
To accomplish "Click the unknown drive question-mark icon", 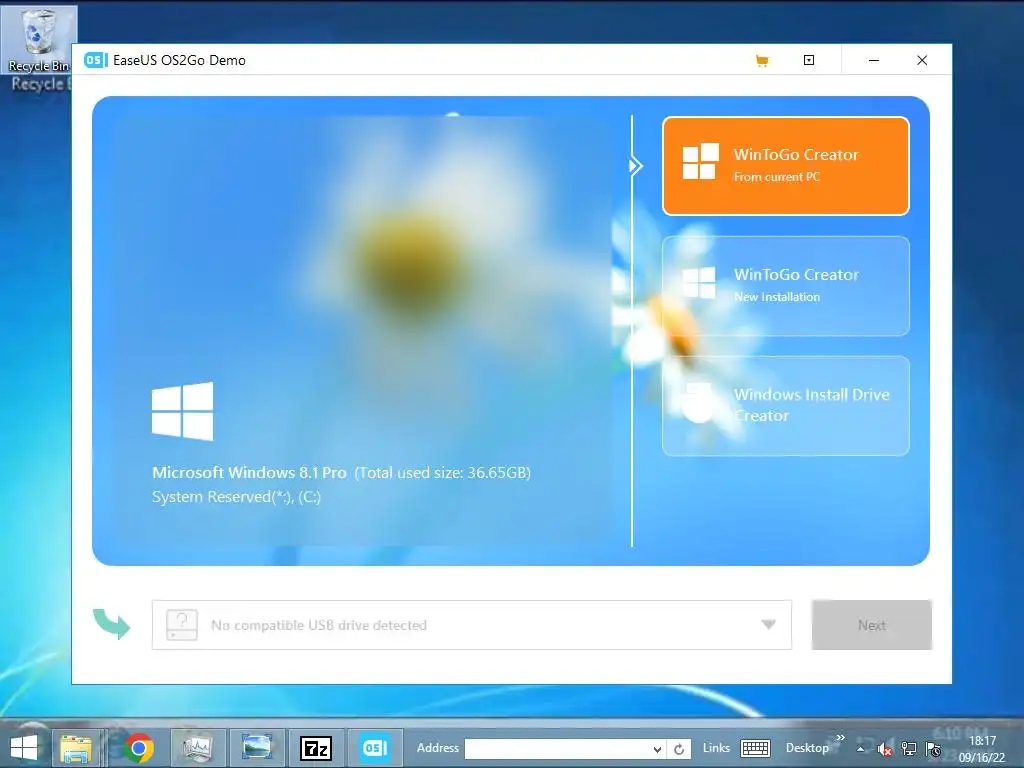I will 182,625.
